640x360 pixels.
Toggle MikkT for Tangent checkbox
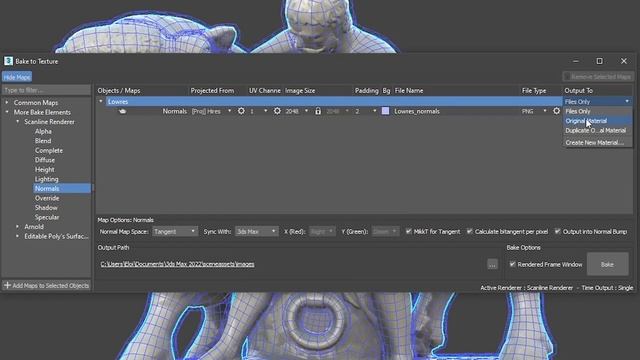(x=409, y=231)
